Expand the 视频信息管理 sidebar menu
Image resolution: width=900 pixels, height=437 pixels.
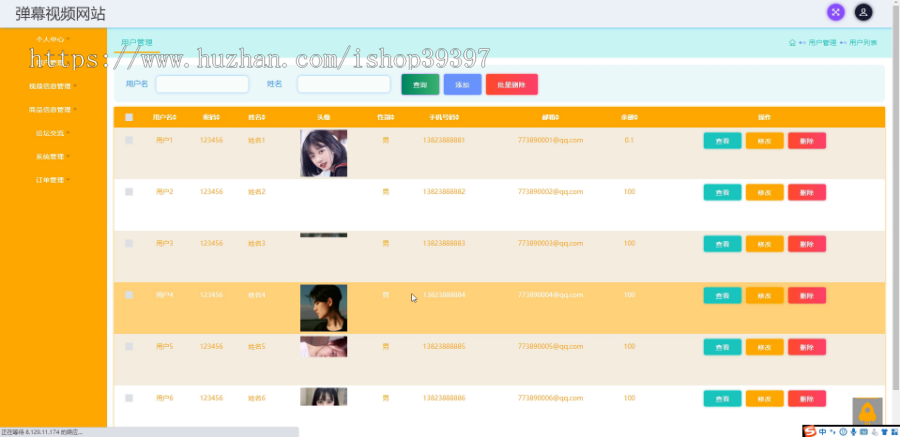pyautogui.click(x=53, y=86)
